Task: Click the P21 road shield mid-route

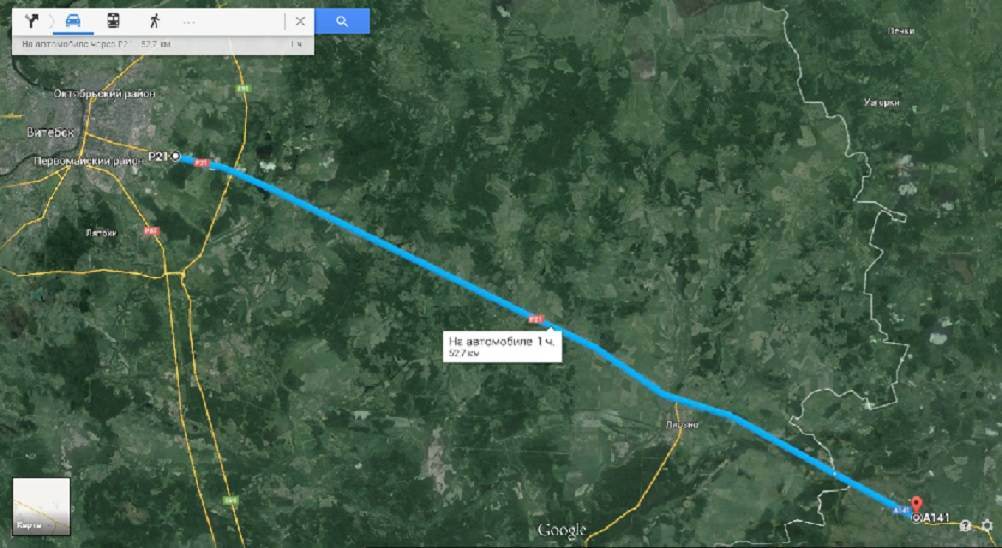Action: [x=536, y=319]
